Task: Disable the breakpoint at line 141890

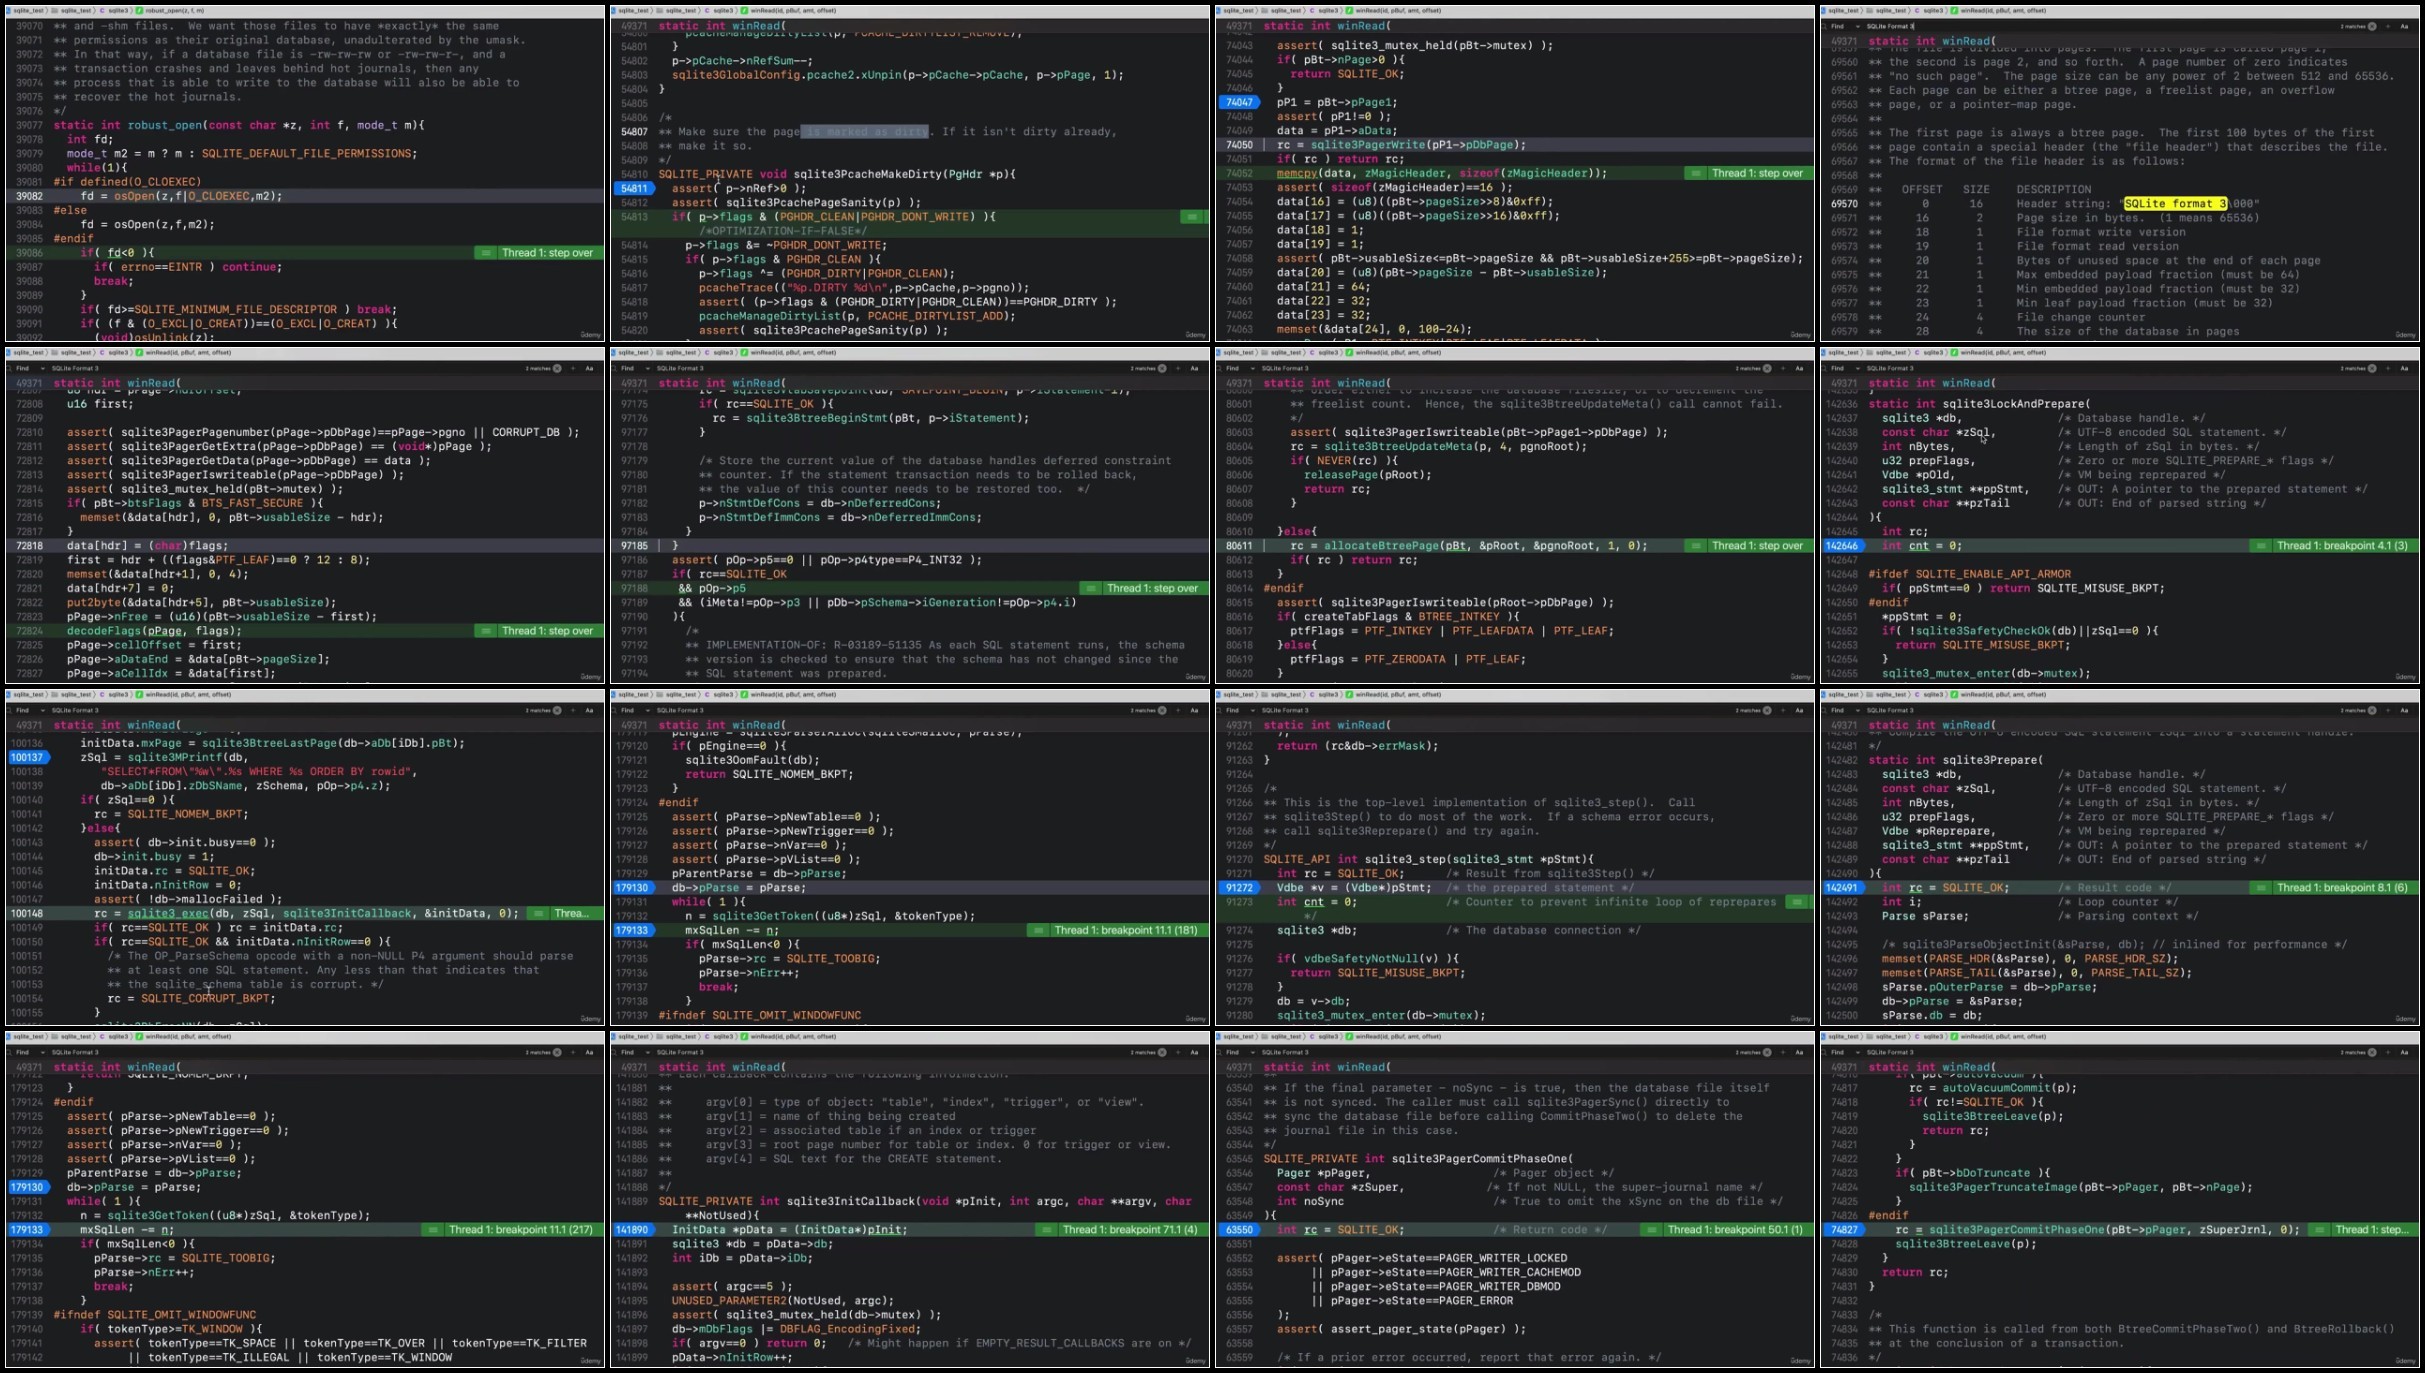Action: 633,1230
